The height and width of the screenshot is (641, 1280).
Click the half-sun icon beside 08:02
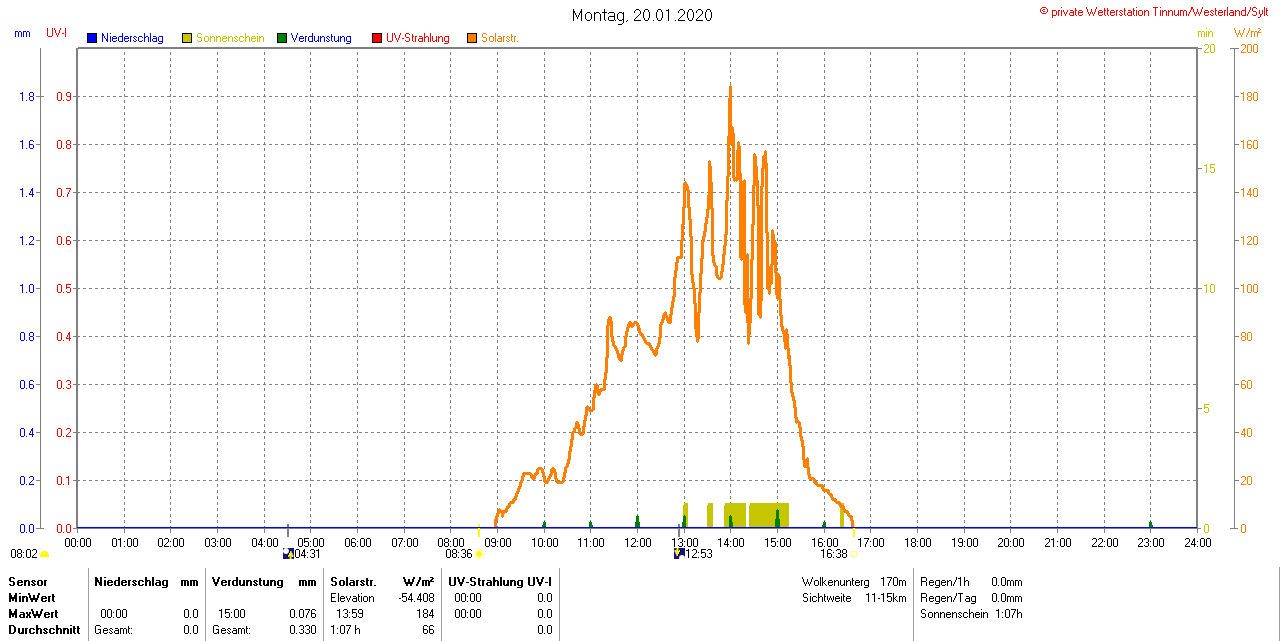[x=44, y=553]
